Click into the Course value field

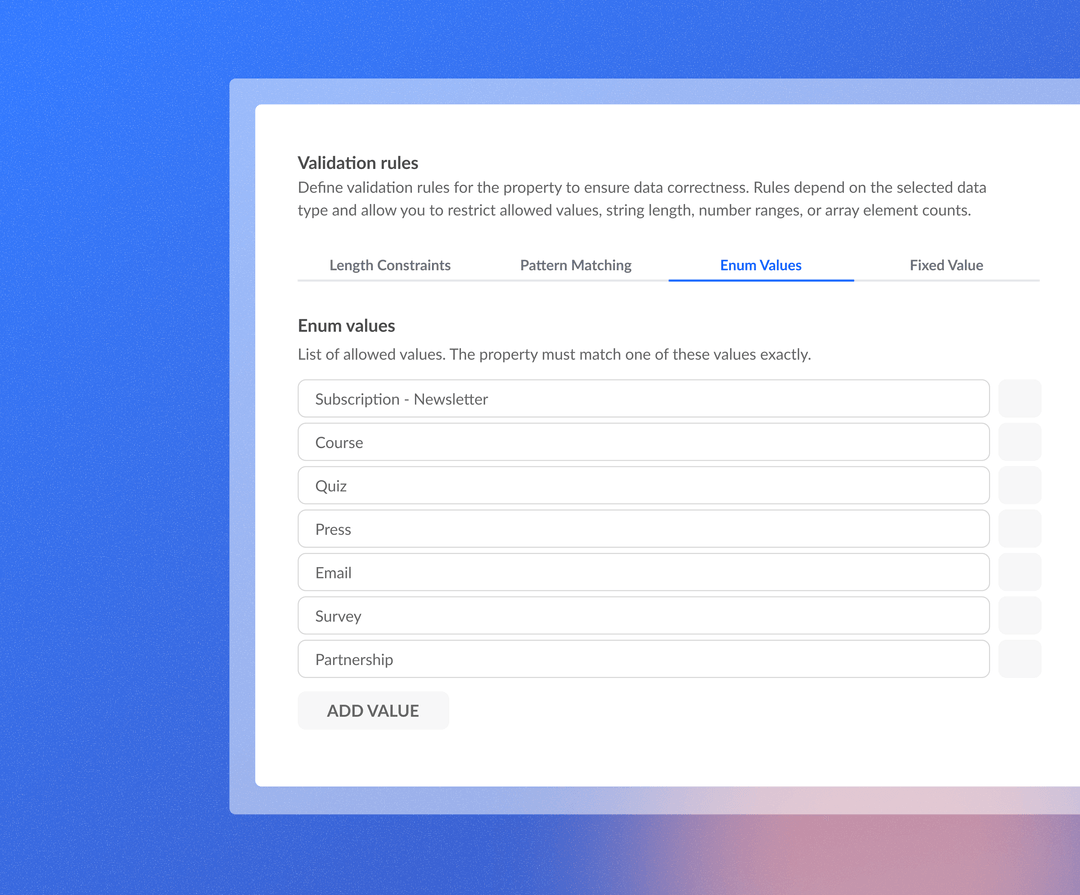point(643,442)
